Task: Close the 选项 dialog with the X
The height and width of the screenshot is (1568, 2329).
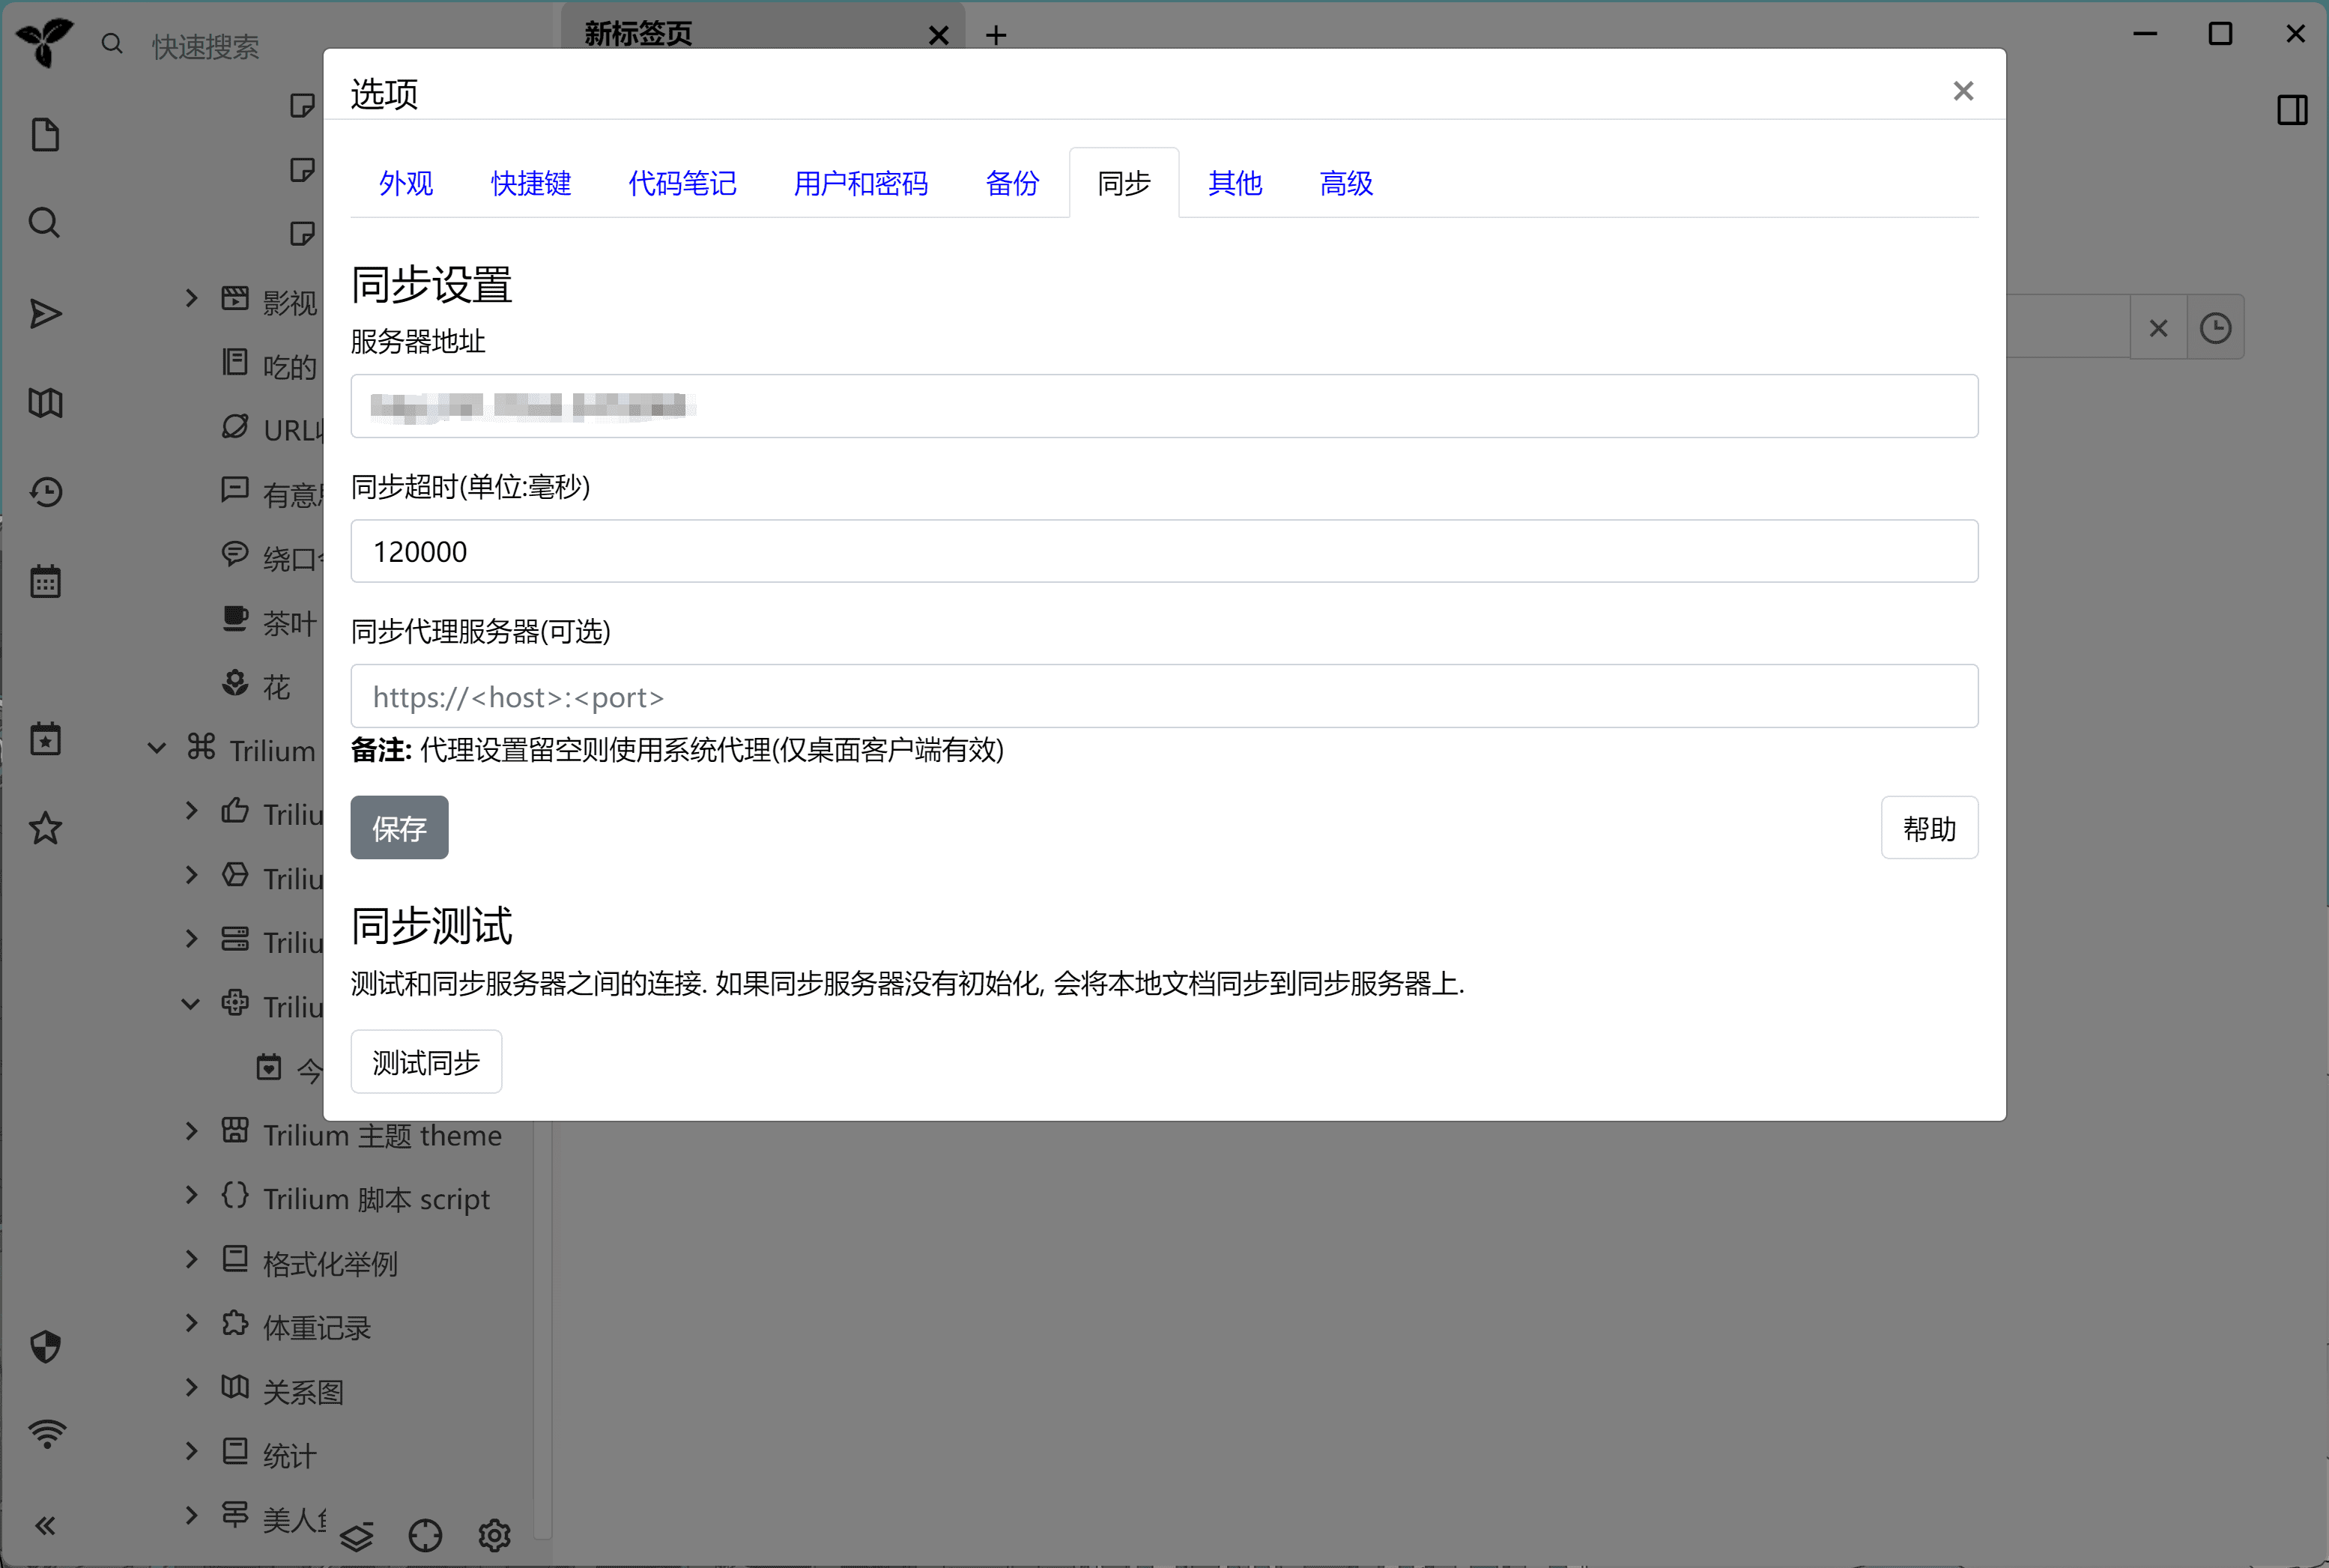Action: [x=1963, y=91]
